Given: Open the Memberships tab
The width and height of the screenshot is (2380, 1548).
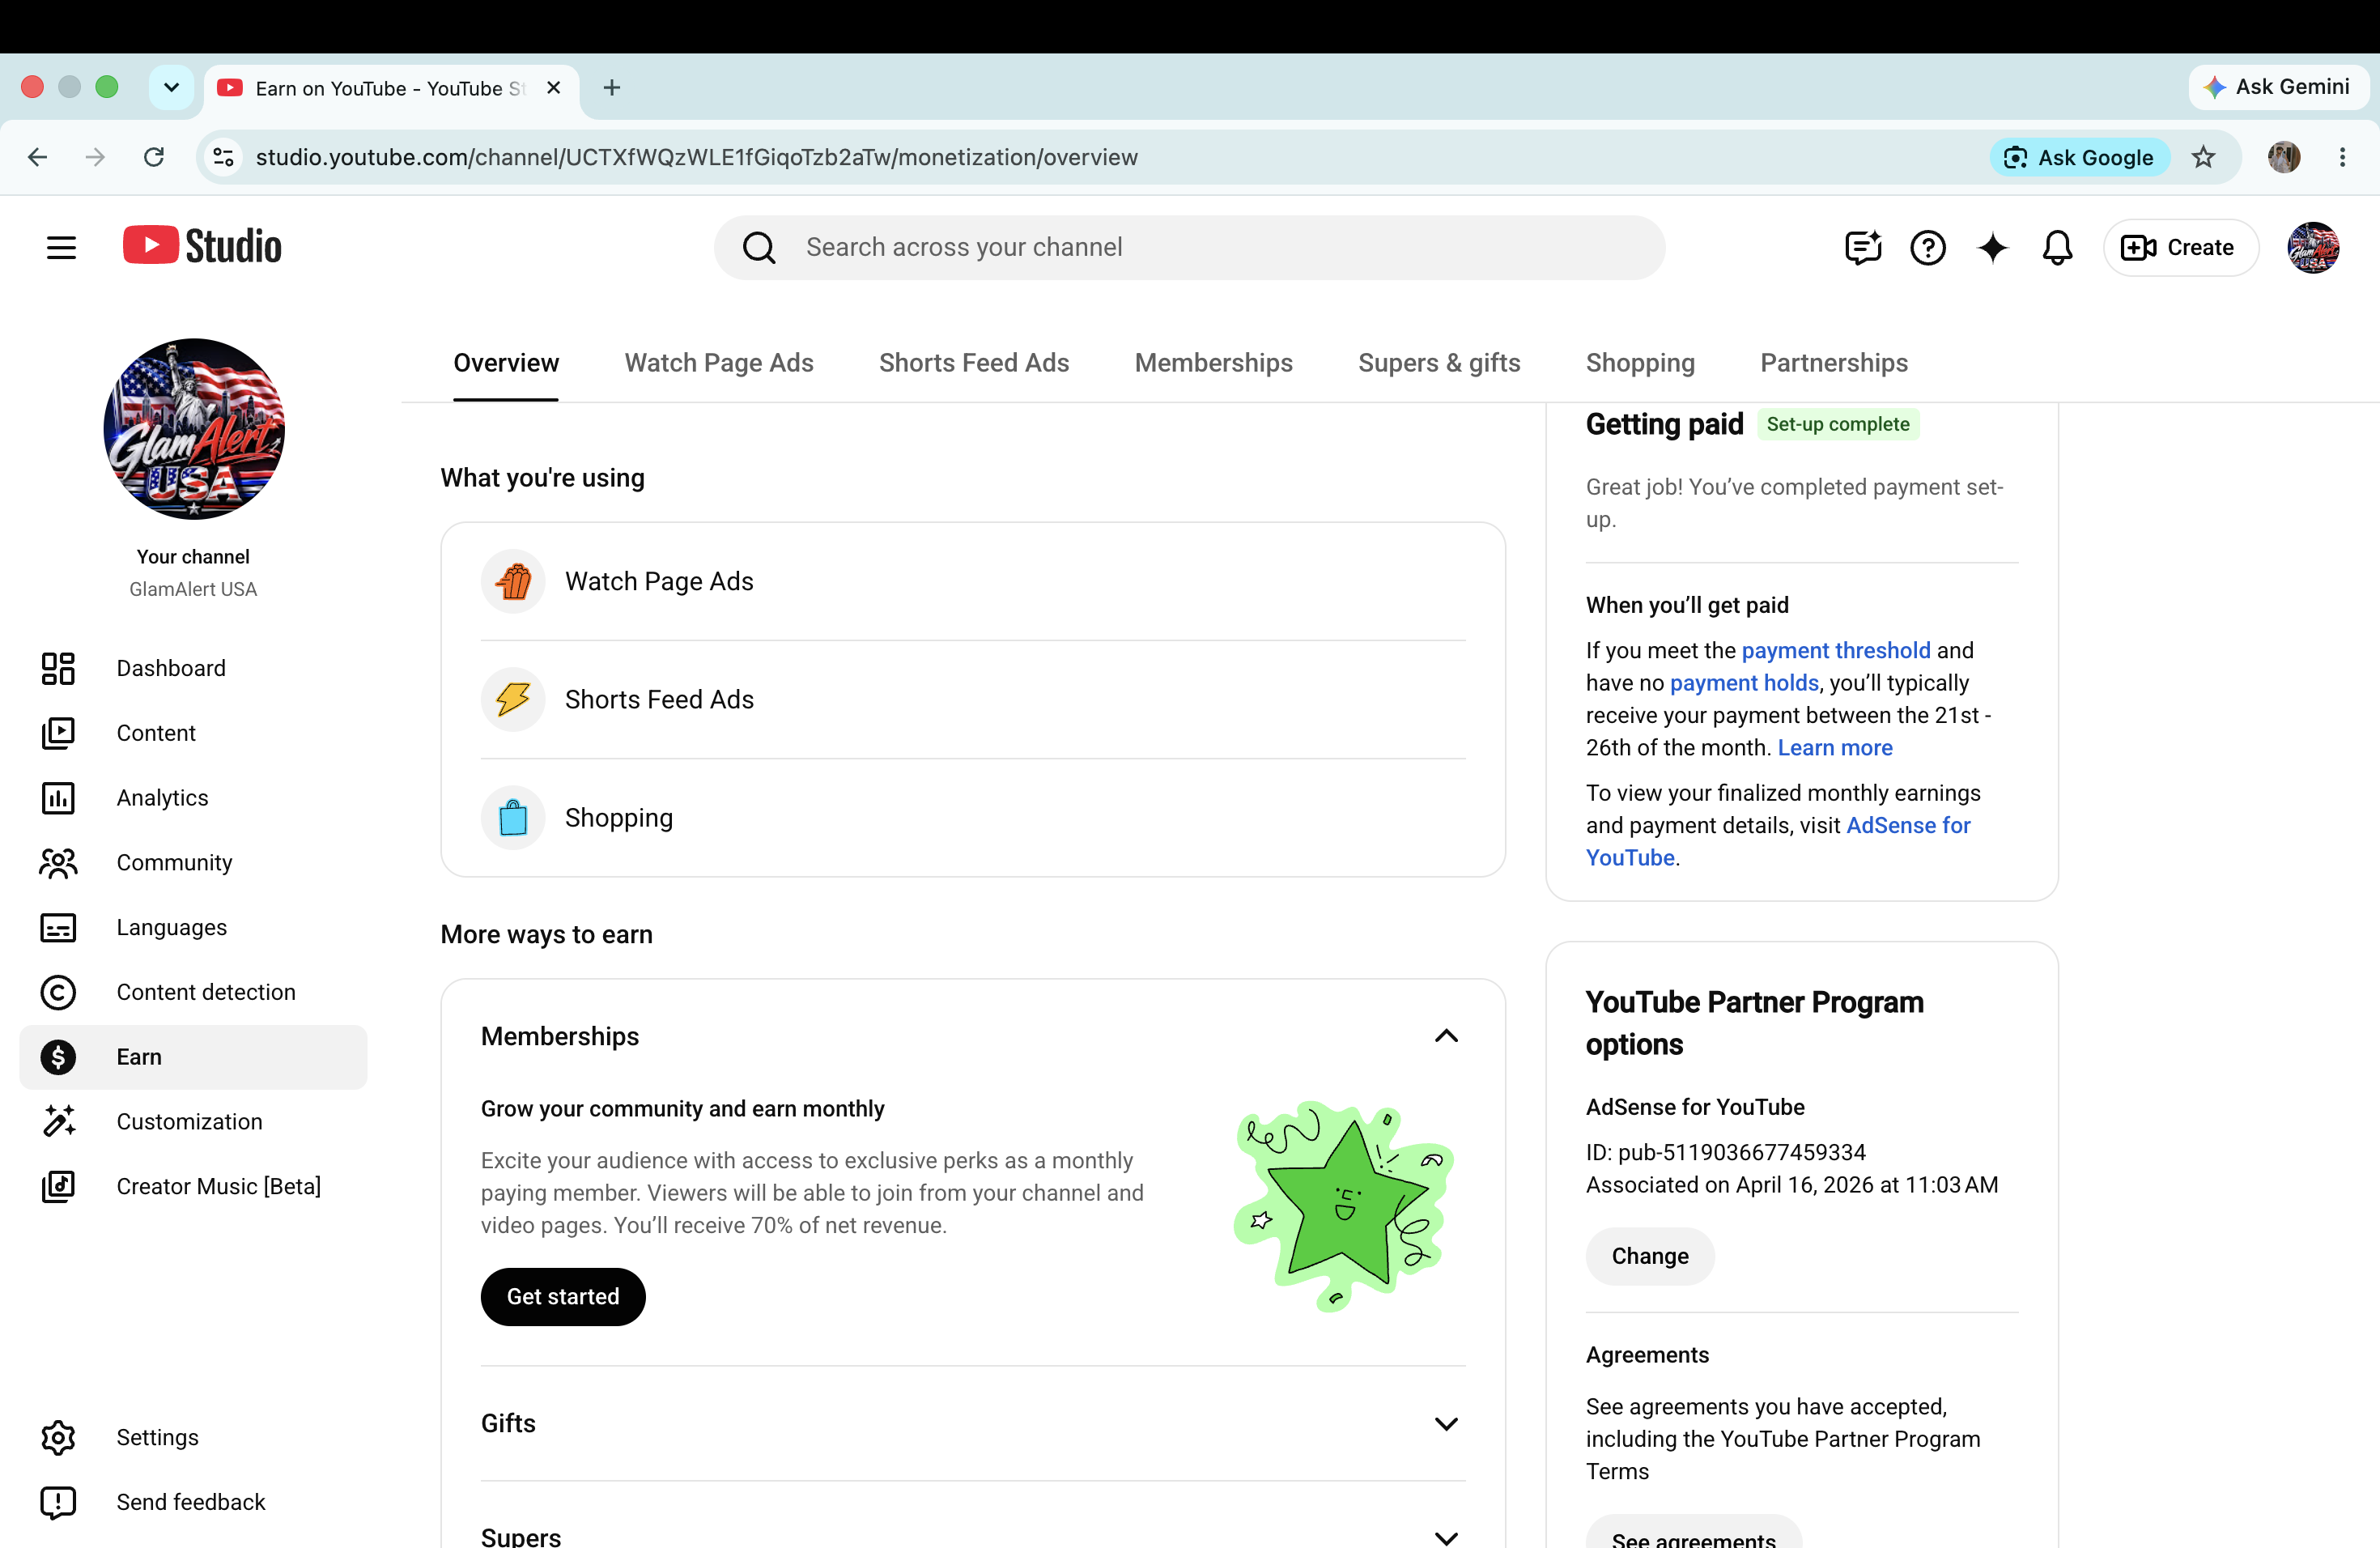Looking at the screenshot, I should click(x=1214, y=362).
